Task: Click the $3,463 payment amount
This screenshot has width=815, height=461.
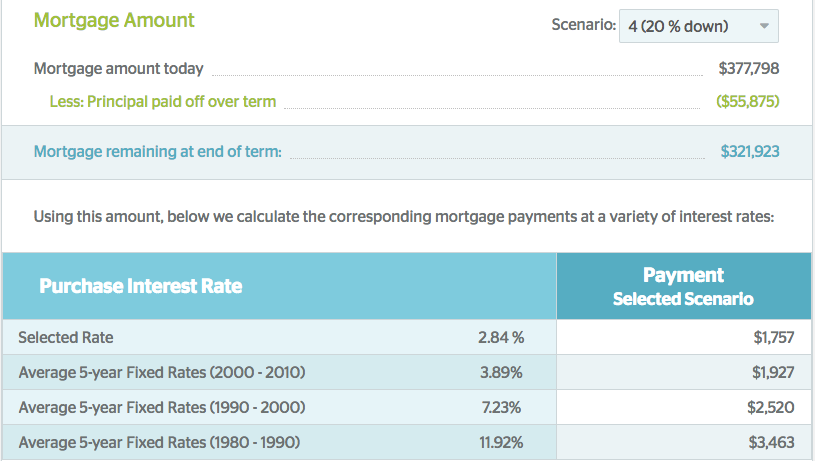Action: pos(771,442)
